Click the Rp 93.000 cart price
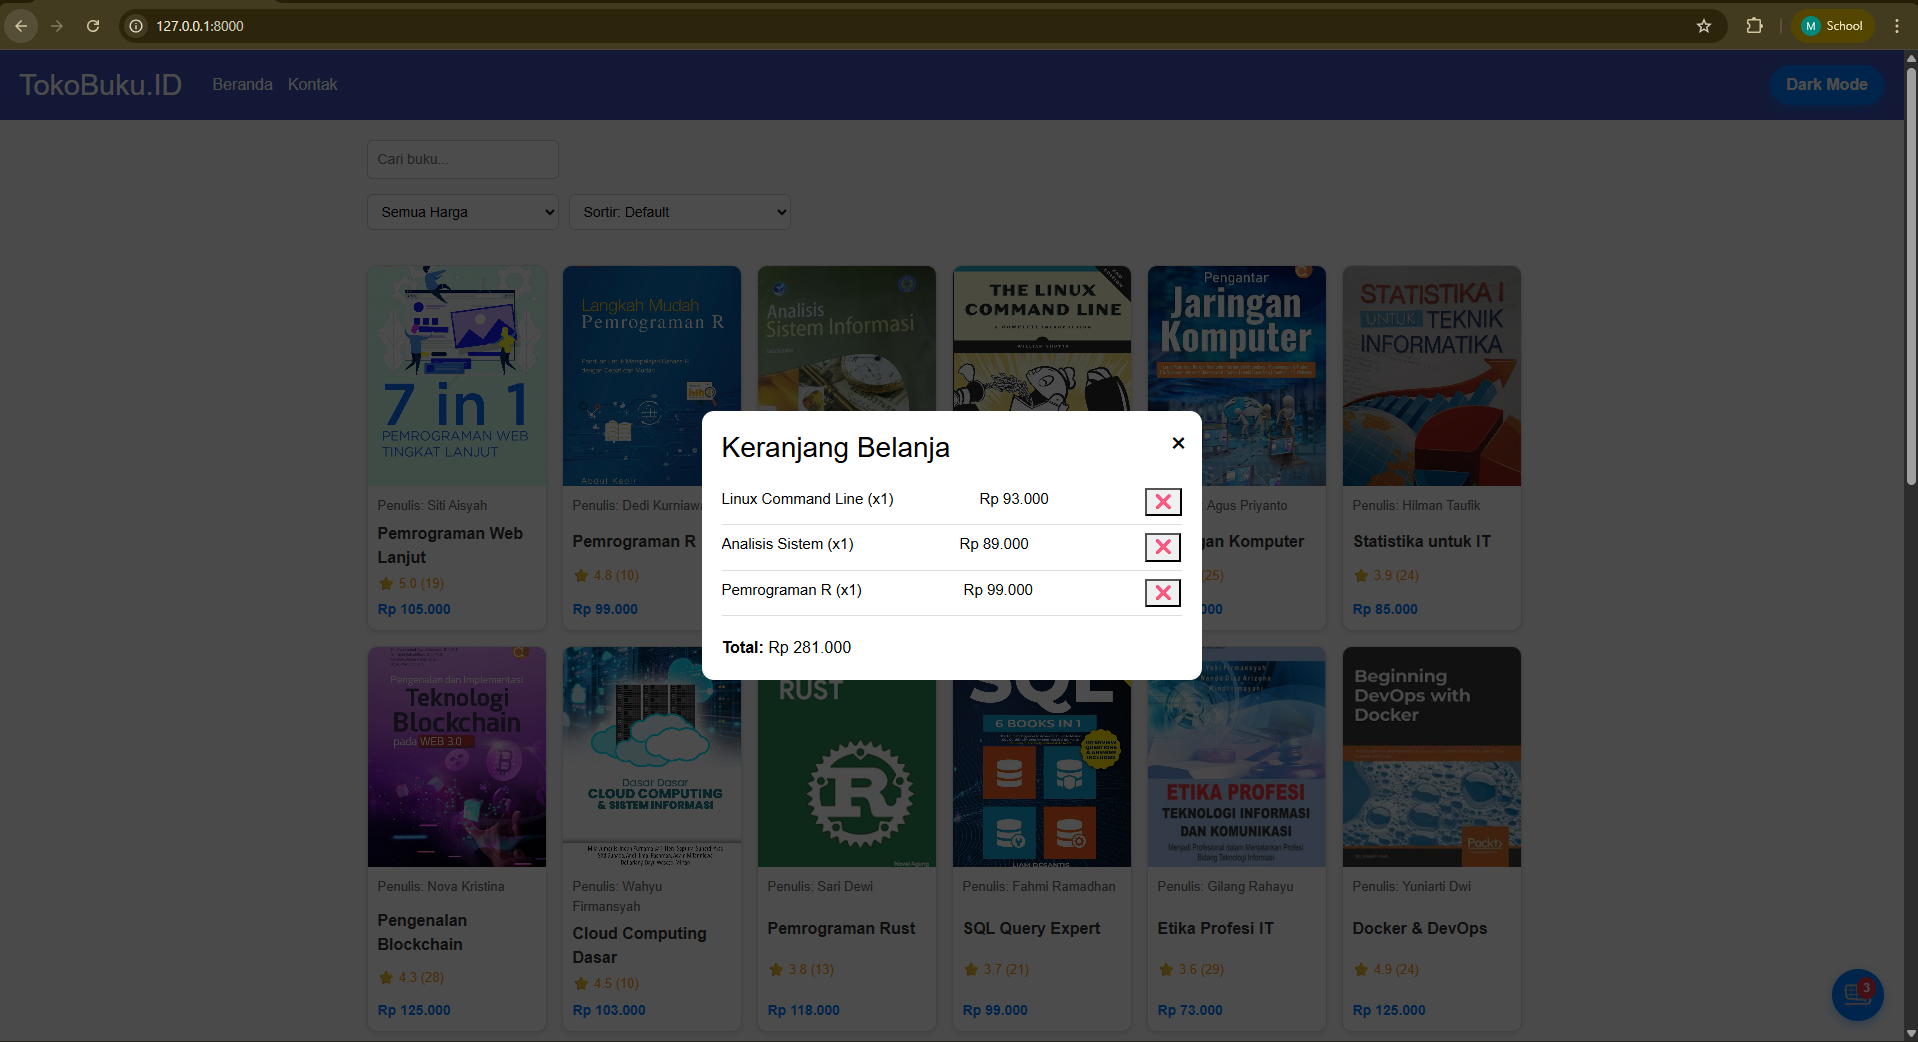This screenshot has height=1042, width=1918. pyautogui.click(x=1014, y=499)
